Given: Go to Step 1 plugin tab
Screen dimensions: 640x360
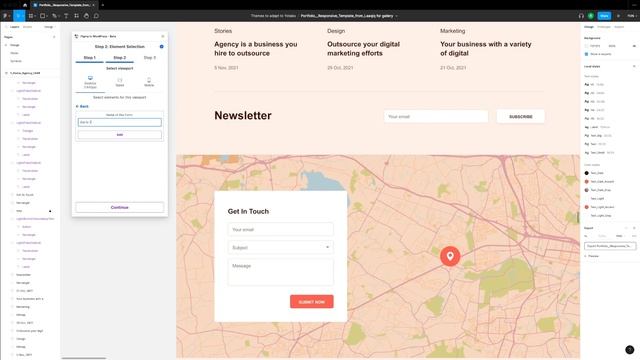Looking at the screenshot, I should coord(89,58).
